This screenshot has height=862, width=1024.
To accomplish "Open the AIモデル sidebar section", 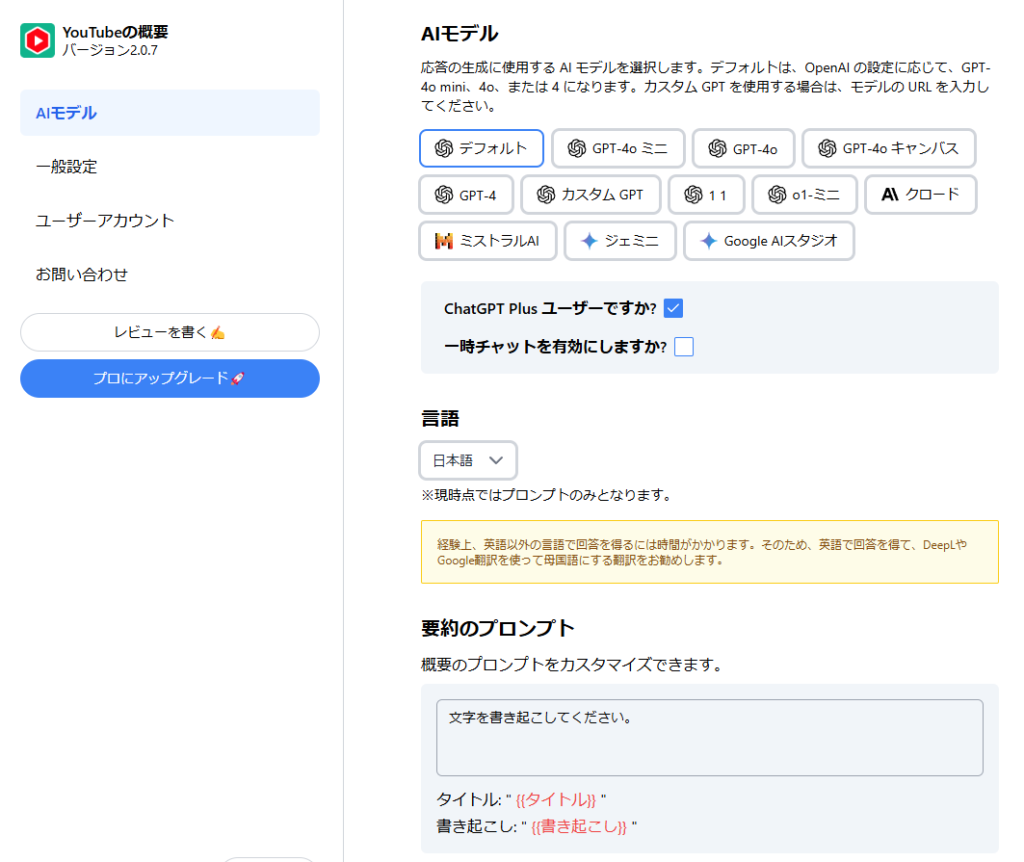I will coord(170,113).
